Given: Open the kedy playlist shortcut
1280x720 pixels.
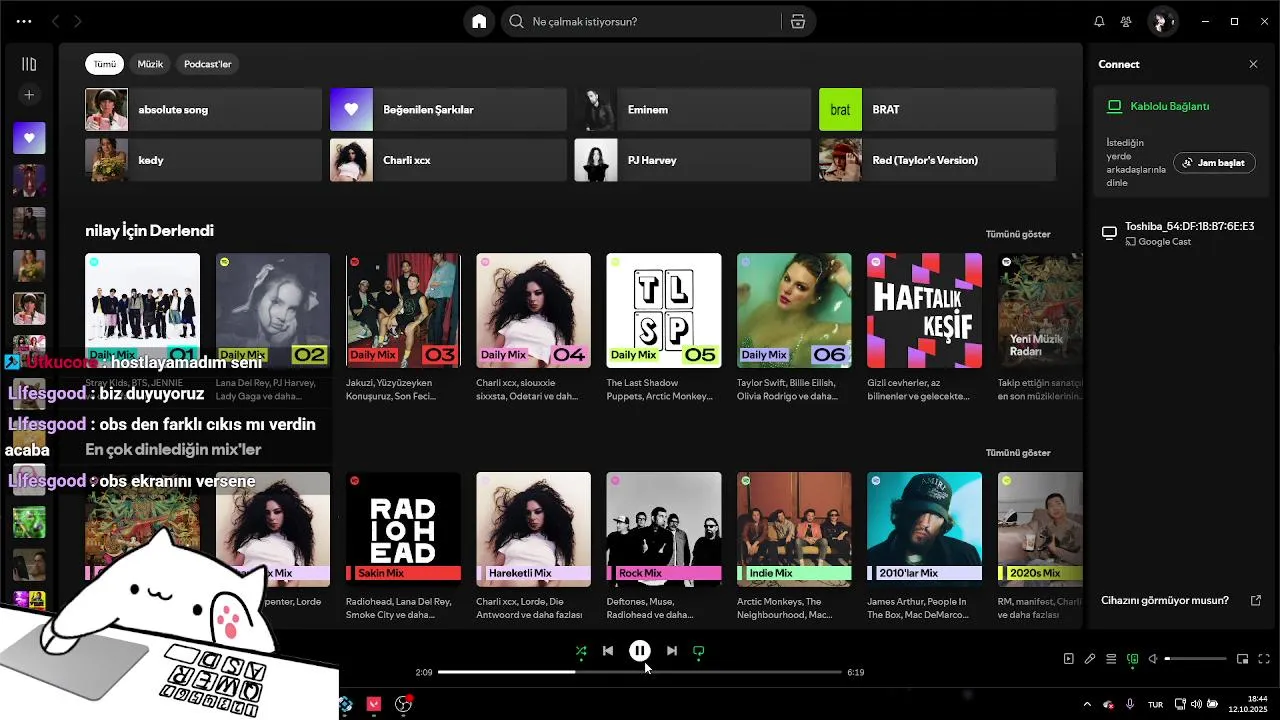Looking at the screenshot, I should pos(203,160).
